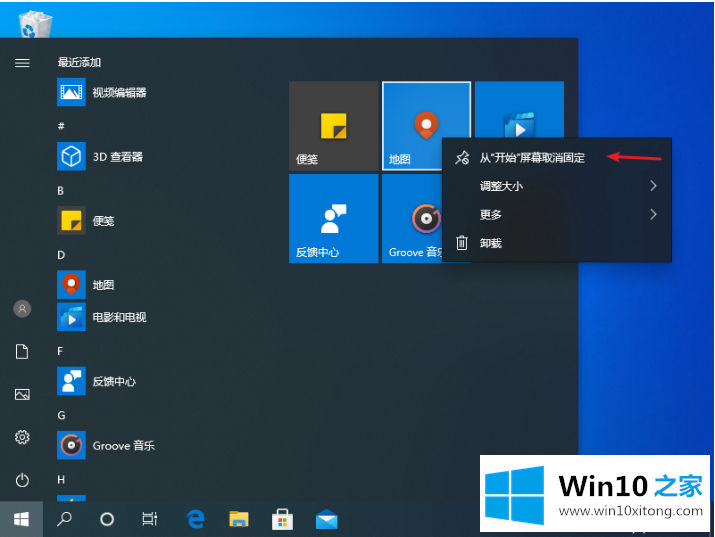Open the Feedback Hub tile

click(334, 218)
